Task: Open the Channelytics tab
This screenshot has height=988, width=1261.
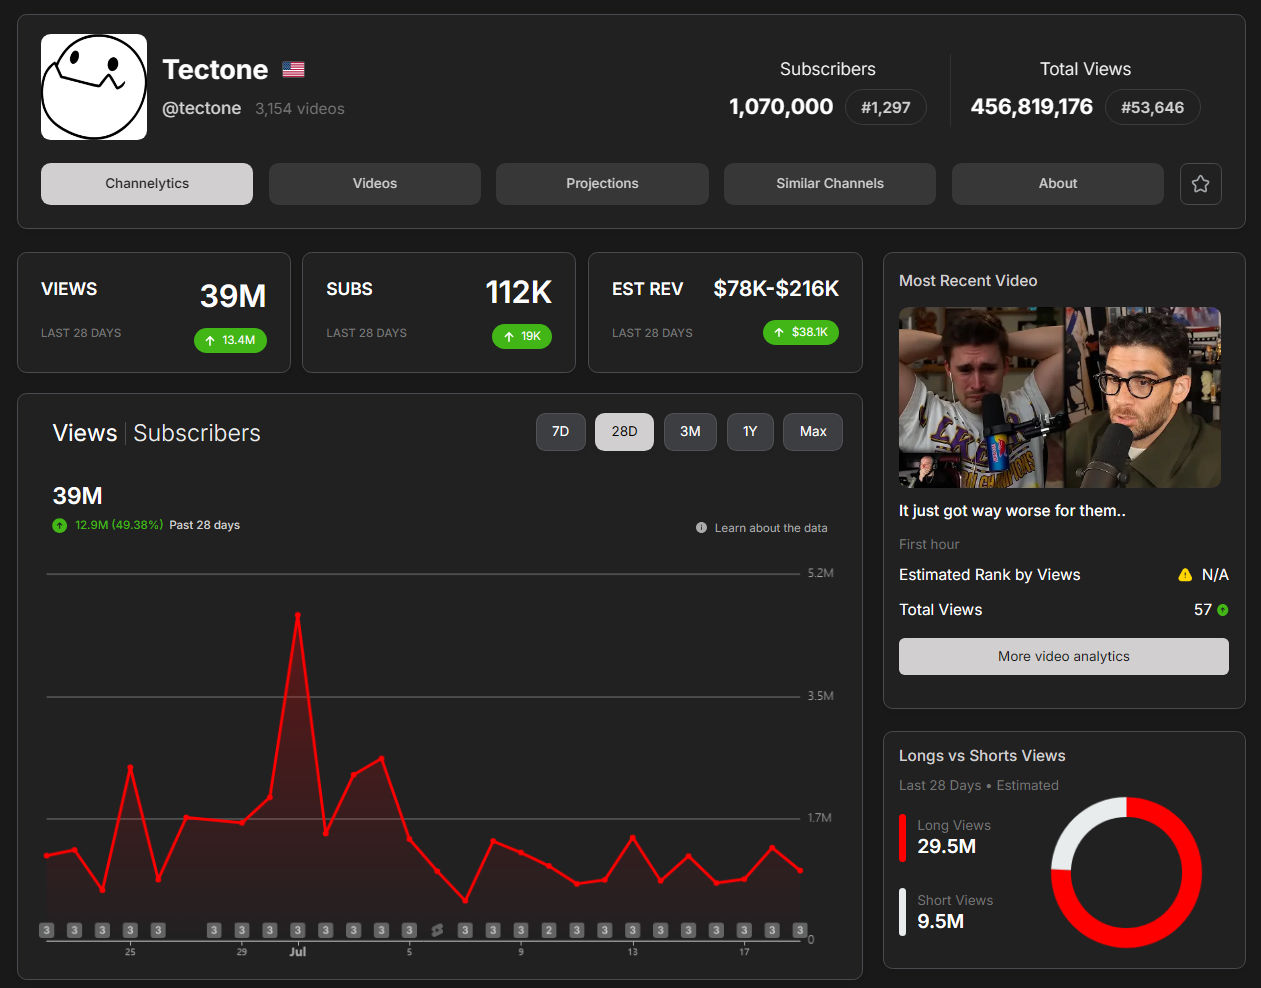Action: [147, 184]
